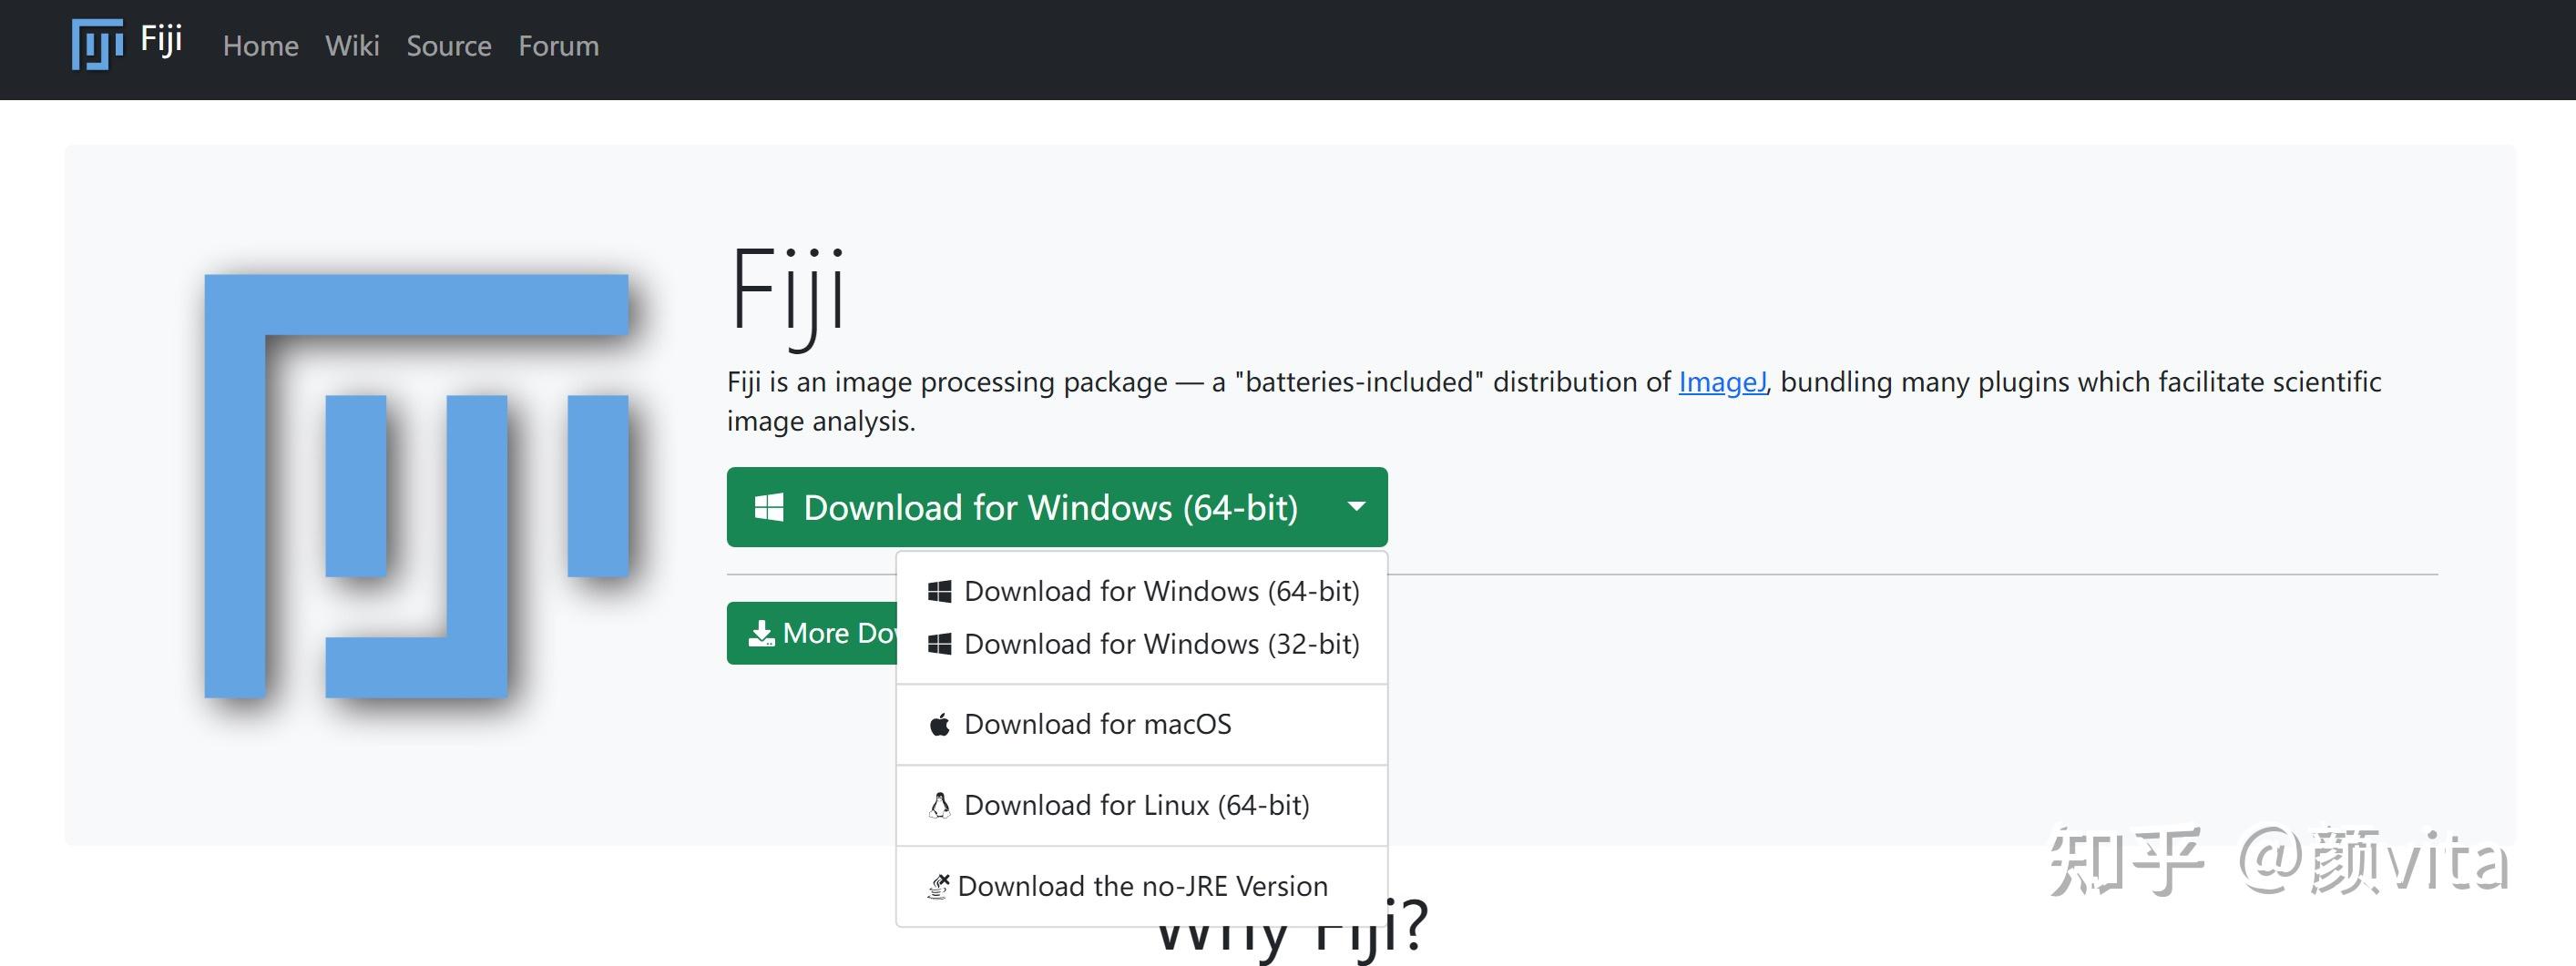Navigate to the Home page
2576x966 pixels.
(261, 46)
